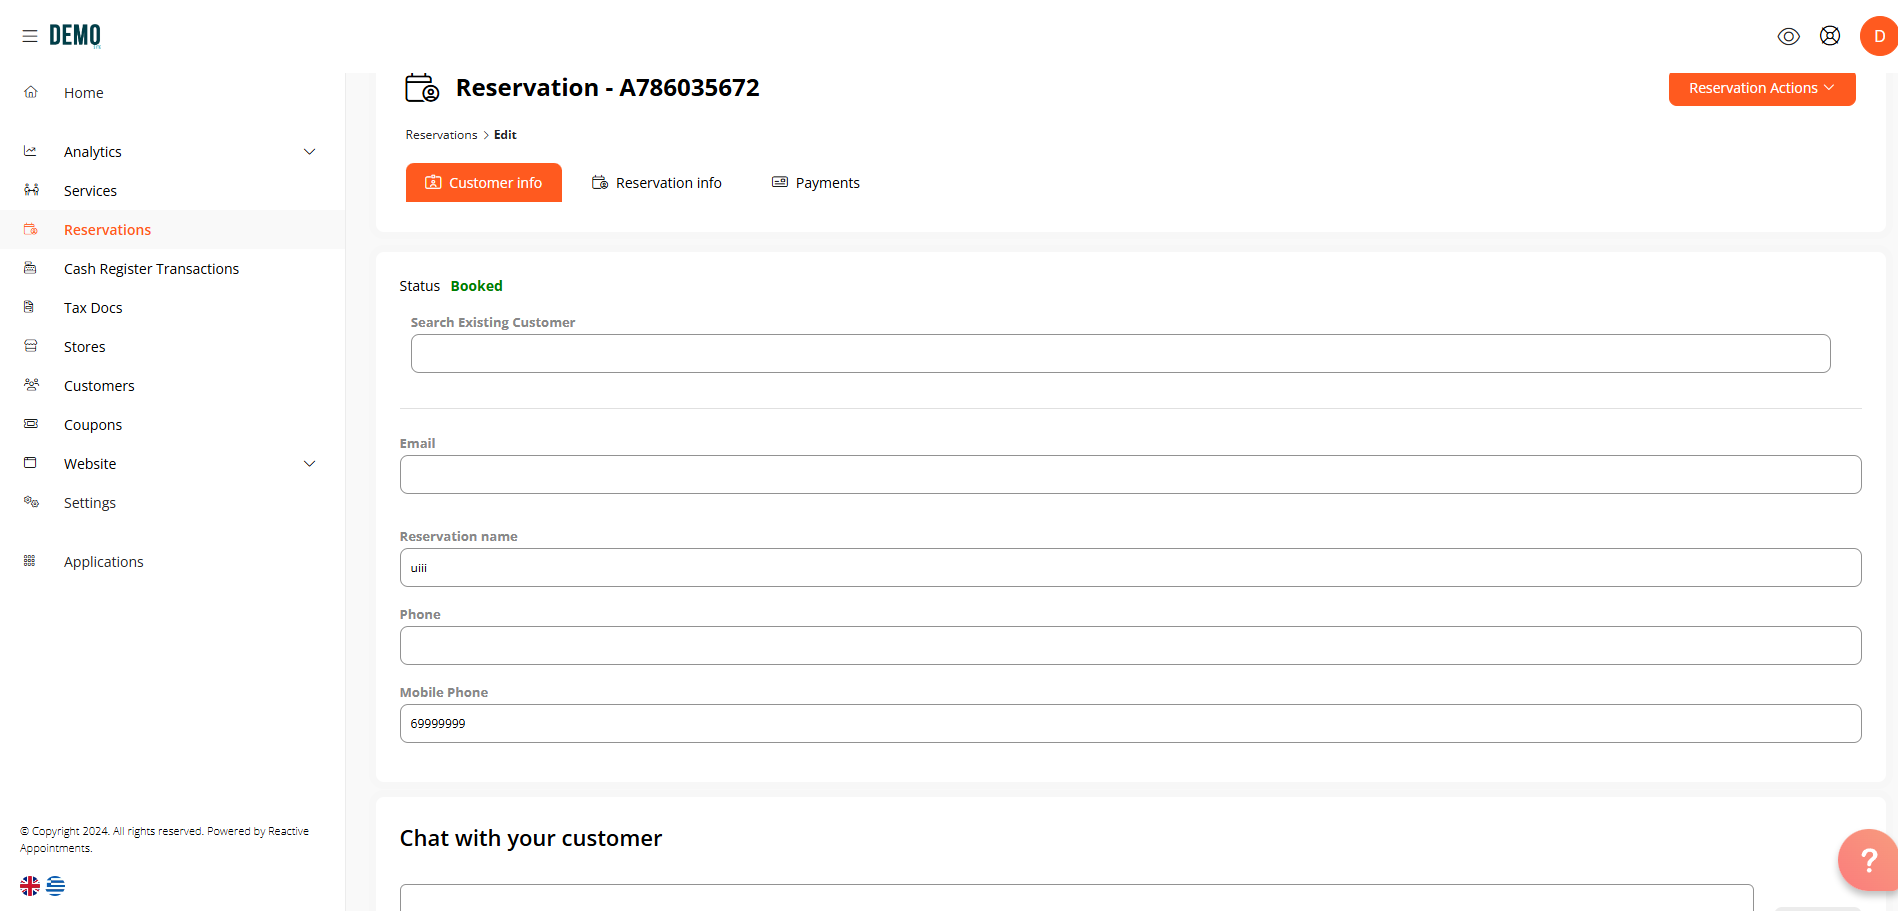Open the user avatar D menu
Screen dimensions: 1898x911
click(x=1877, y=36)
